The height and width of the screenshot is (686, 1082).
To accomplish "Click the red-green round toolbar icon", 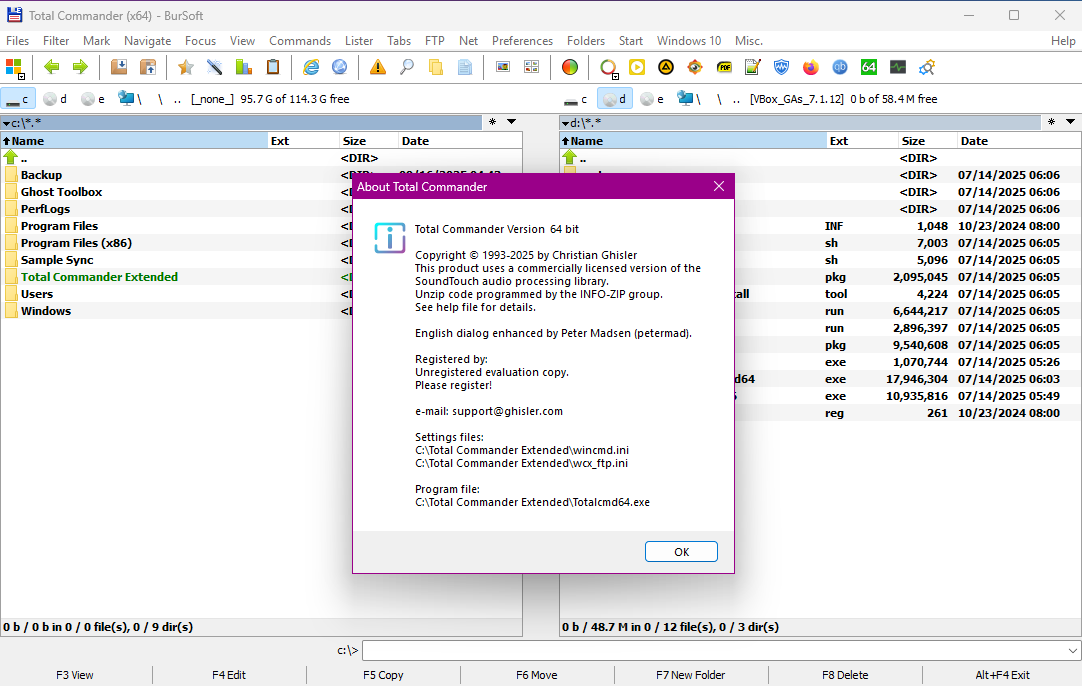I will tap(570, 67).
